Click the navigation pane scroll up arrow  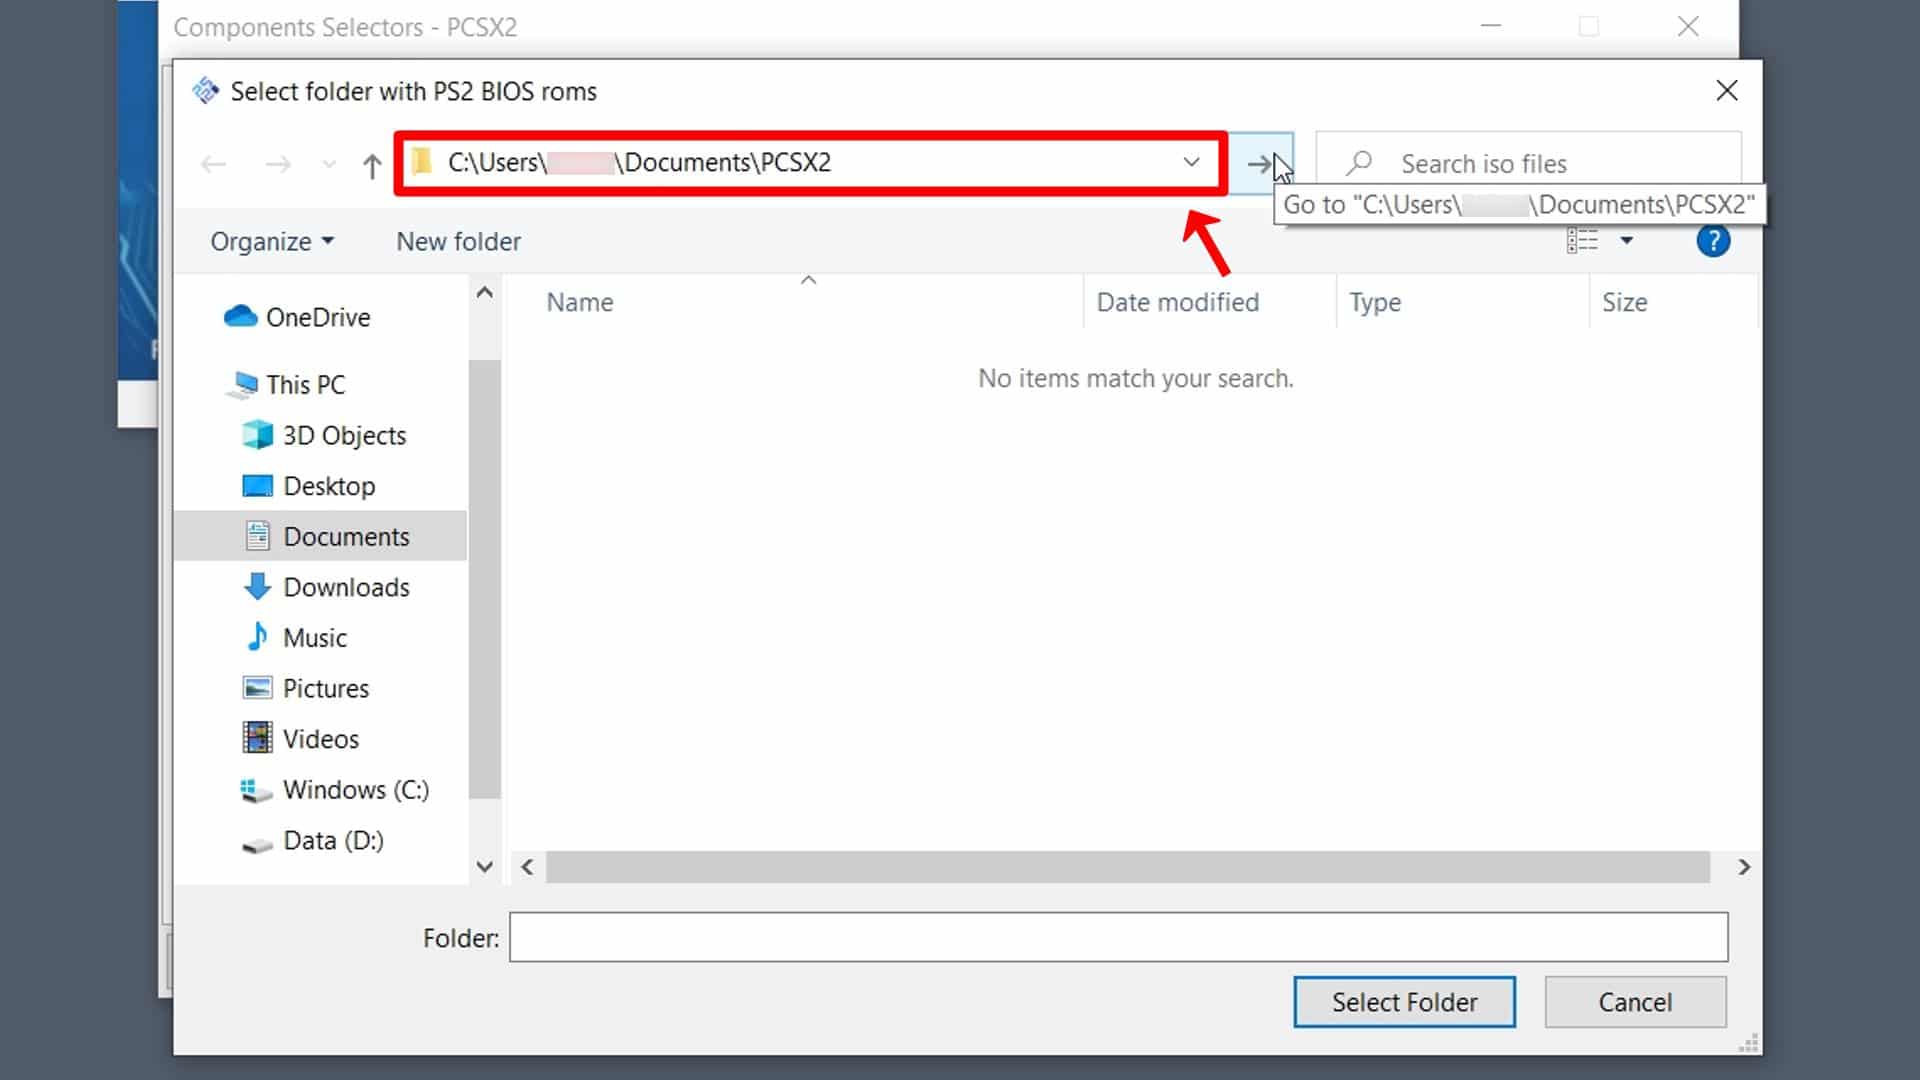[485, 293]
